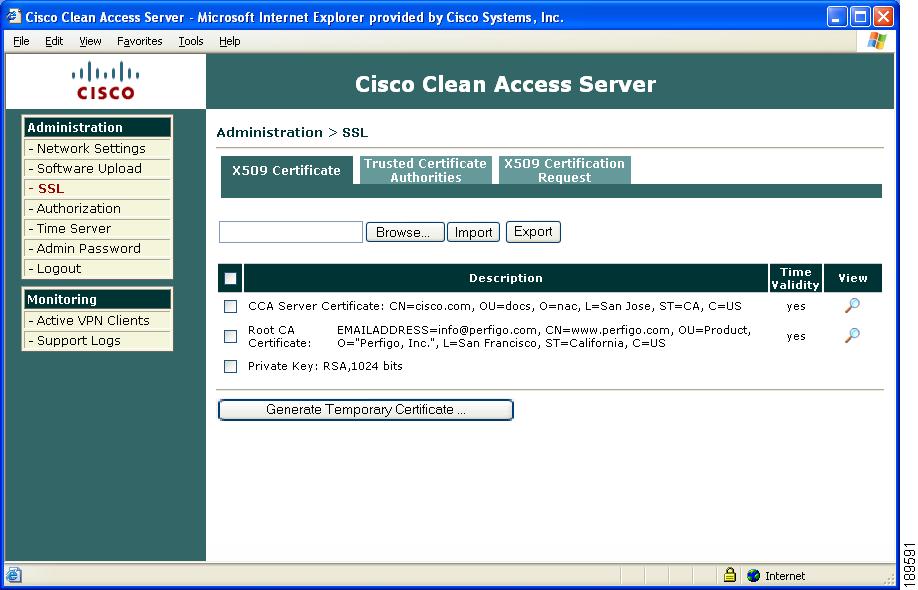Click 'Private Key: RSA,1024 bits' text
Screen dimensions: 918x590
pyautogui.click(x=325, y=366)
